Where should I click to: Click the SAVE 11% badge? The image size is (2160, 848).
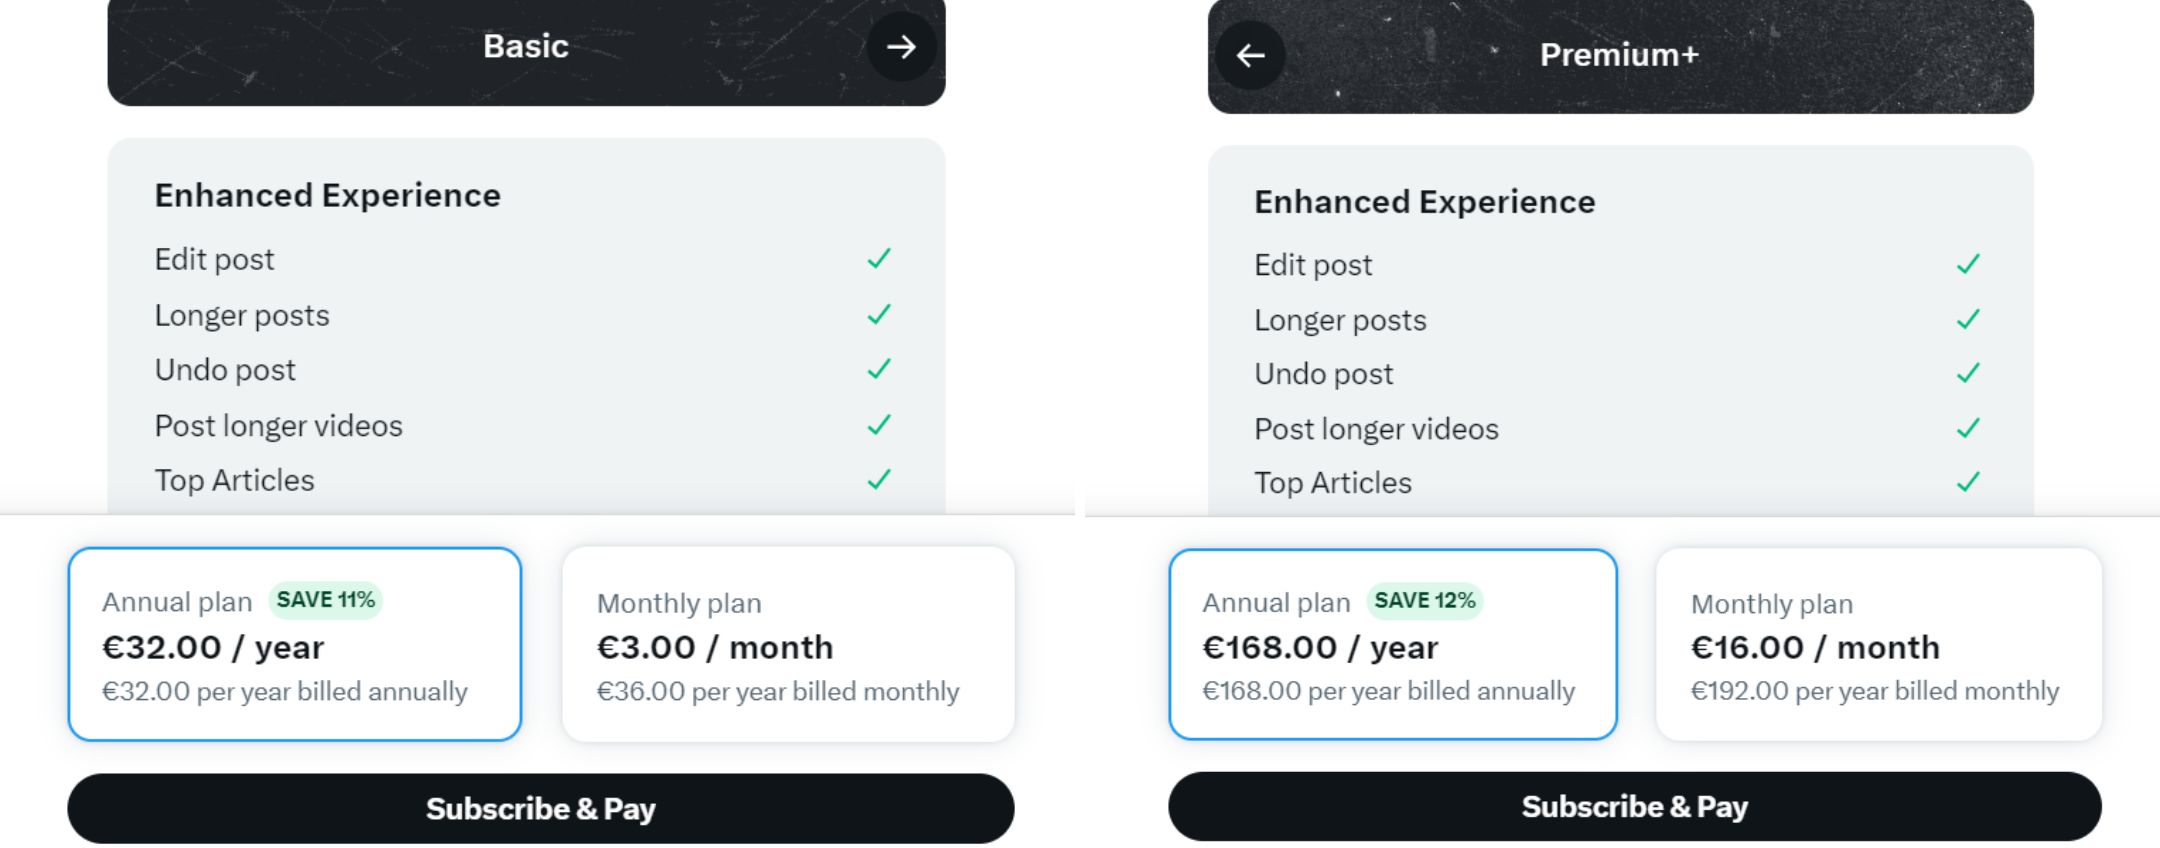pyautogui.click(x=326, y=600)
